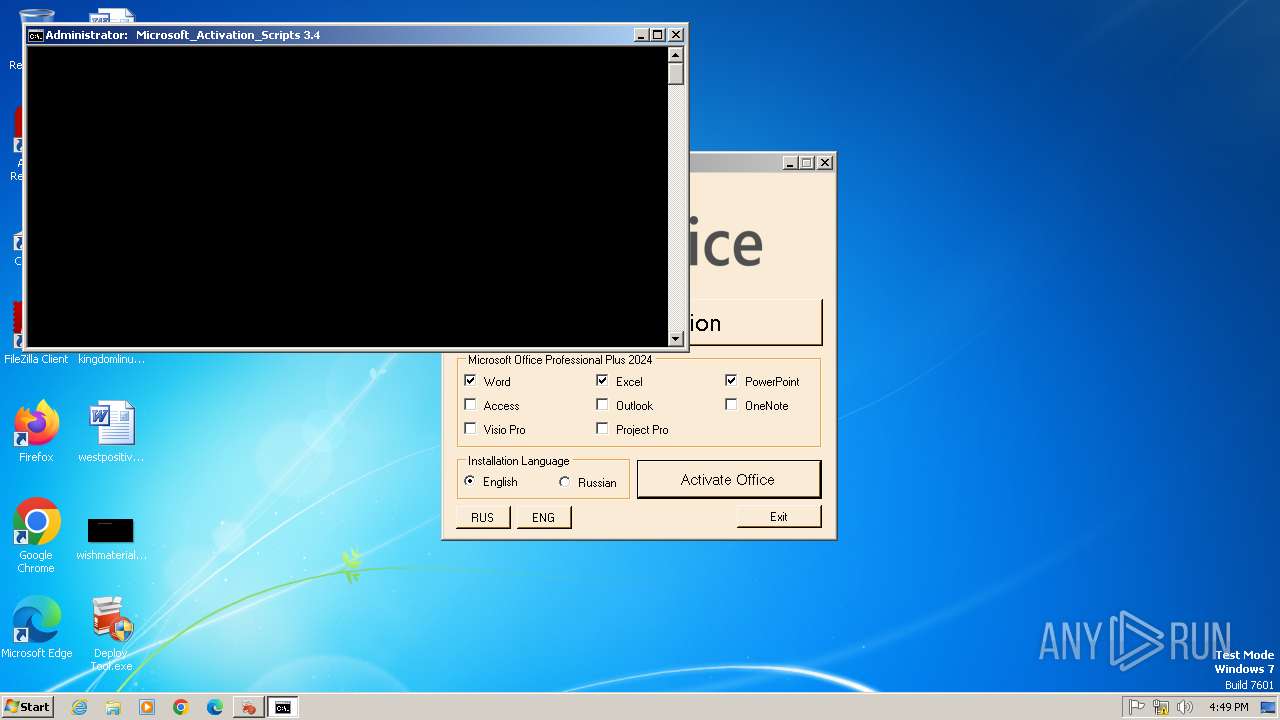Viewport: 1280px width, 720px height.
Task: Select the wishmaterial desktop file icon
Action: (x=111, y=536)
